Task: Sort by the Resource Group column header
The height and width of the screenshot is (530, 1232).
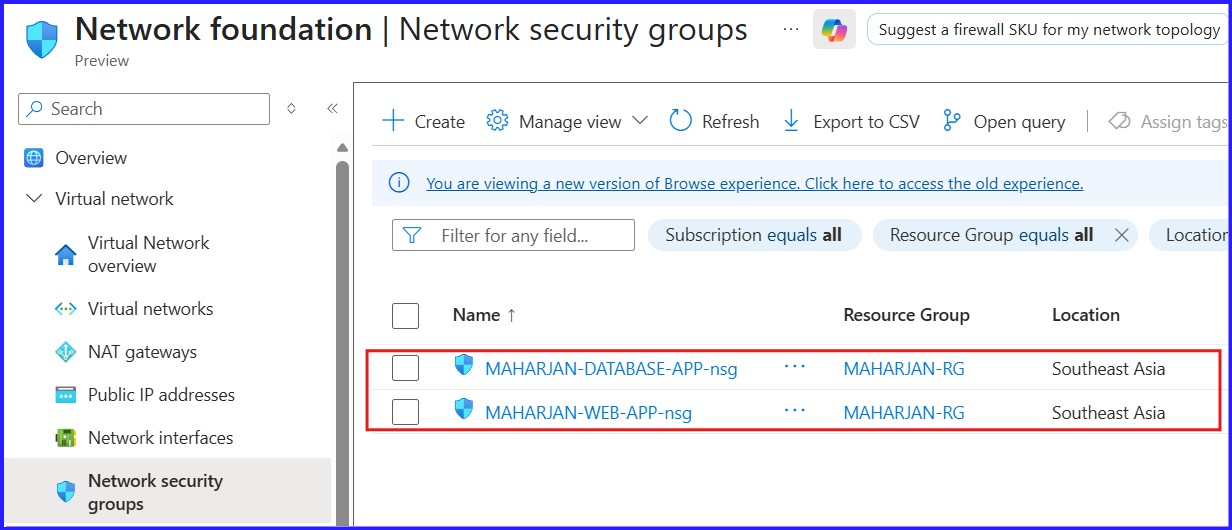Action: click(x=906, y=315)
